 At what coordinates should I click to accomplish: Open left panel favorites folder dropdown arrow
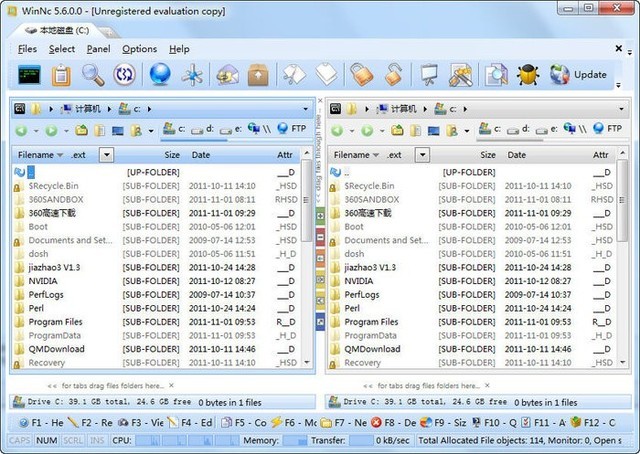151,131
